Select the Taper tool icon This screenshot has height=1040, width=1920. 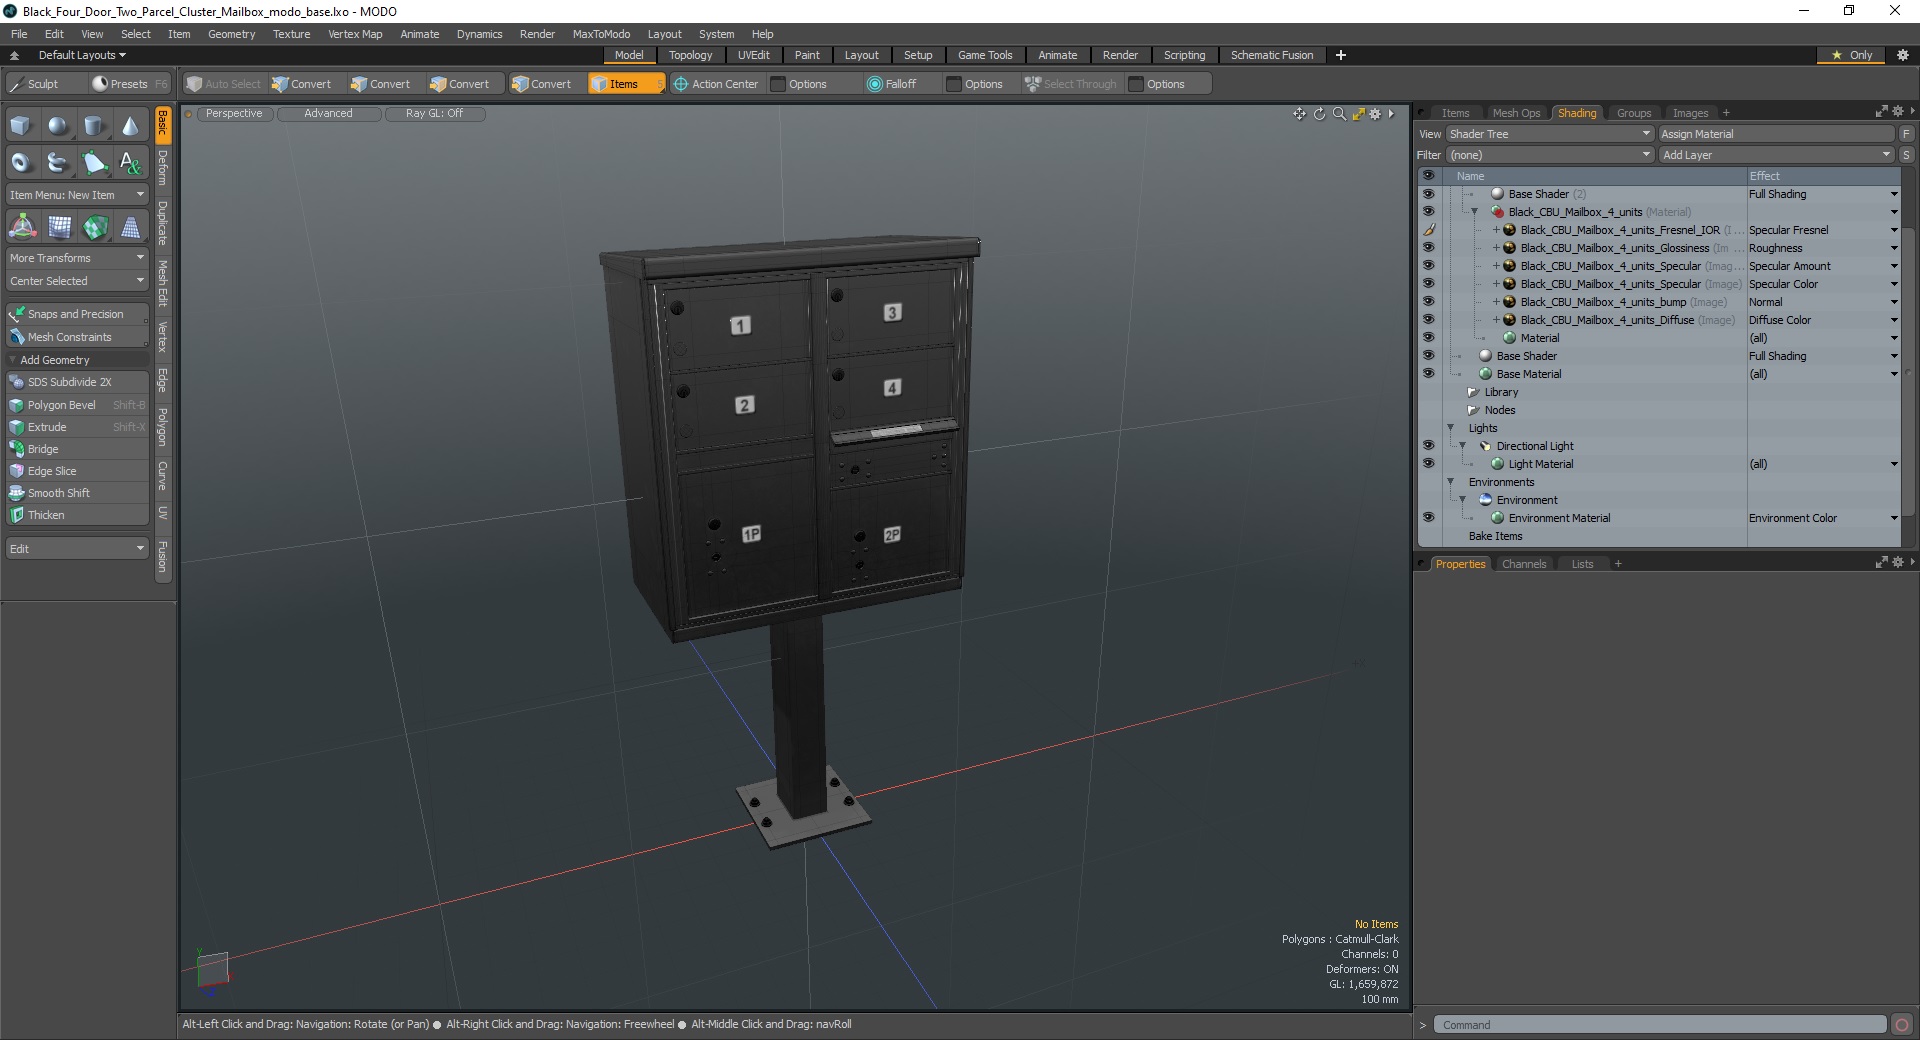[x=131, y=228]
